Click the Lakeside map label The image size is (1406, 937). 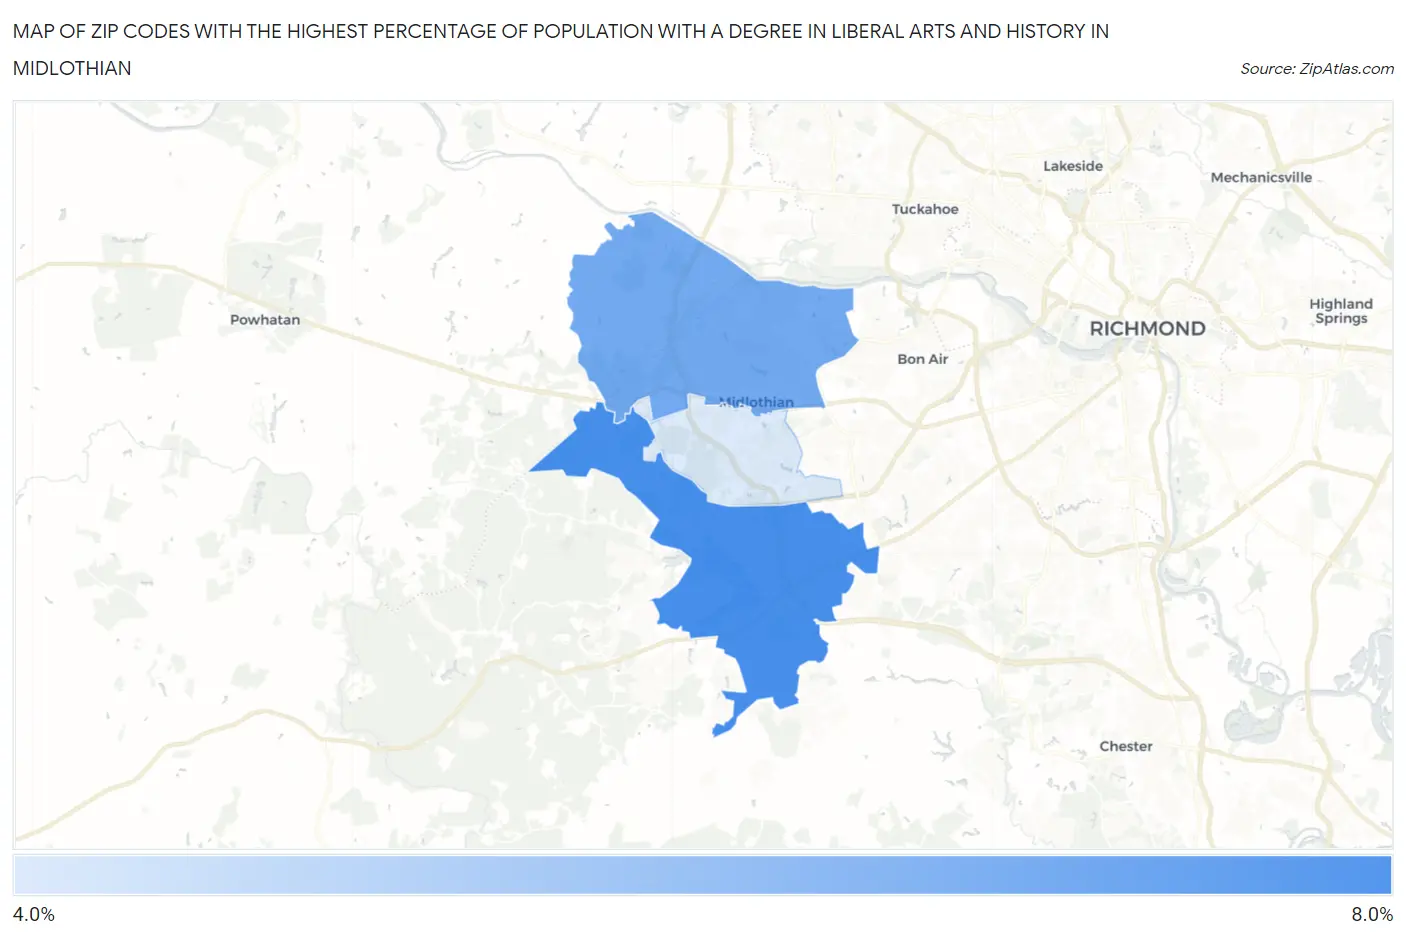click(1073, 166)
